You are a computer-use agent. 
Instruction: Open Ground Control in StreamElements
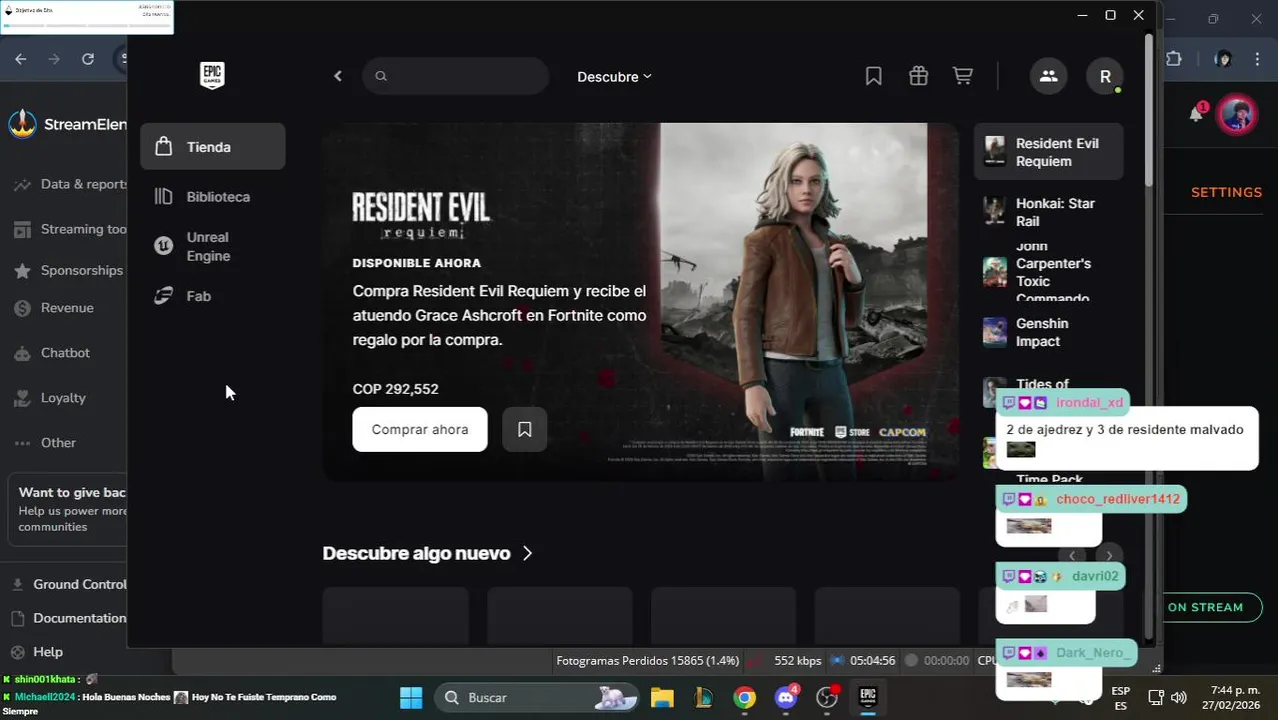[x=69, y=584]
